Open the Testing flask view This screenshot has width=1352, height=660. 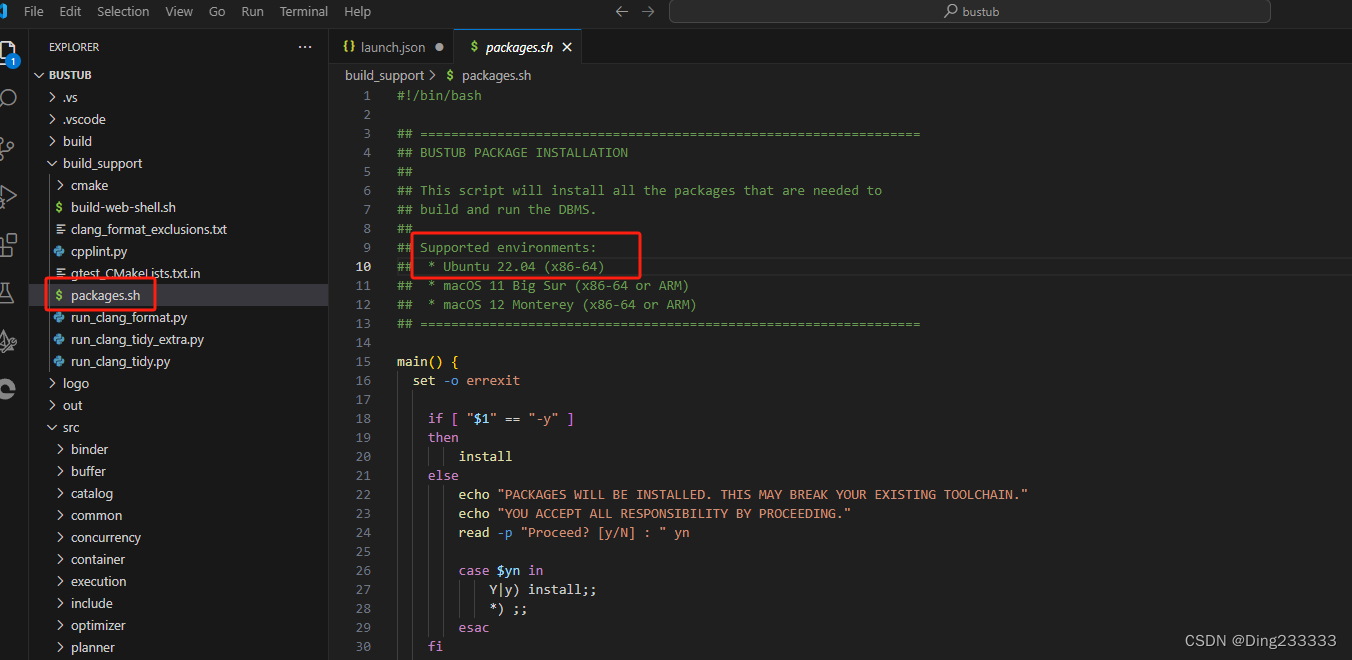(x=7, y=293)
